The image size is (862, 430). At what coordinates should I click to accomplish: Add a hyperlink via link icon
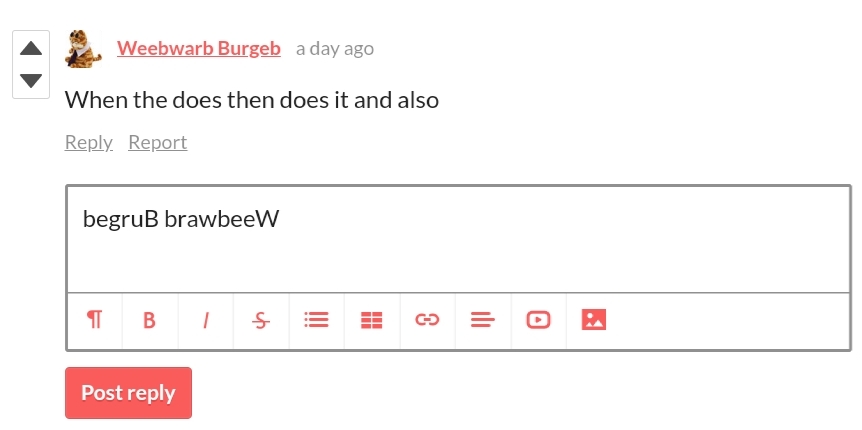(x=427, y=320)
